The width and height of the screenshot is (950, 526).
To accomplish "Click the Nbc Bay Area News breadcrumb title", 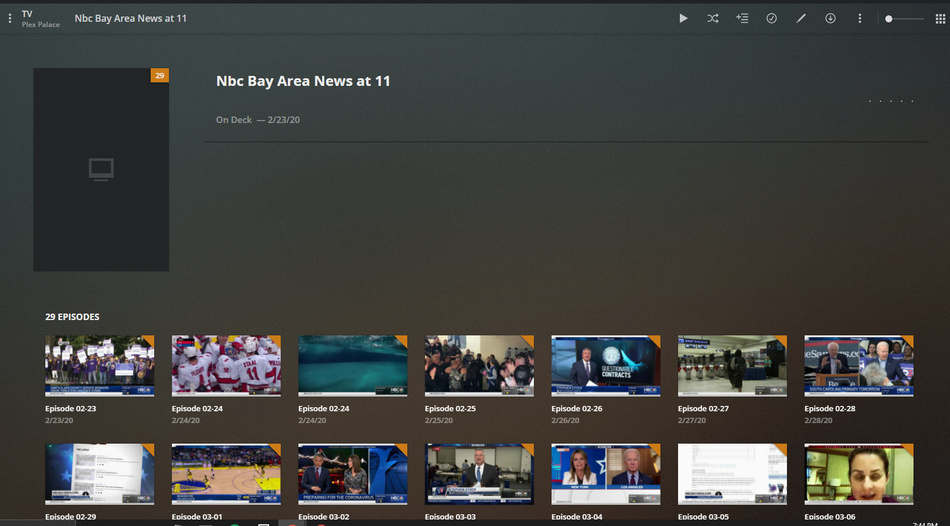I will coord(130,18).
